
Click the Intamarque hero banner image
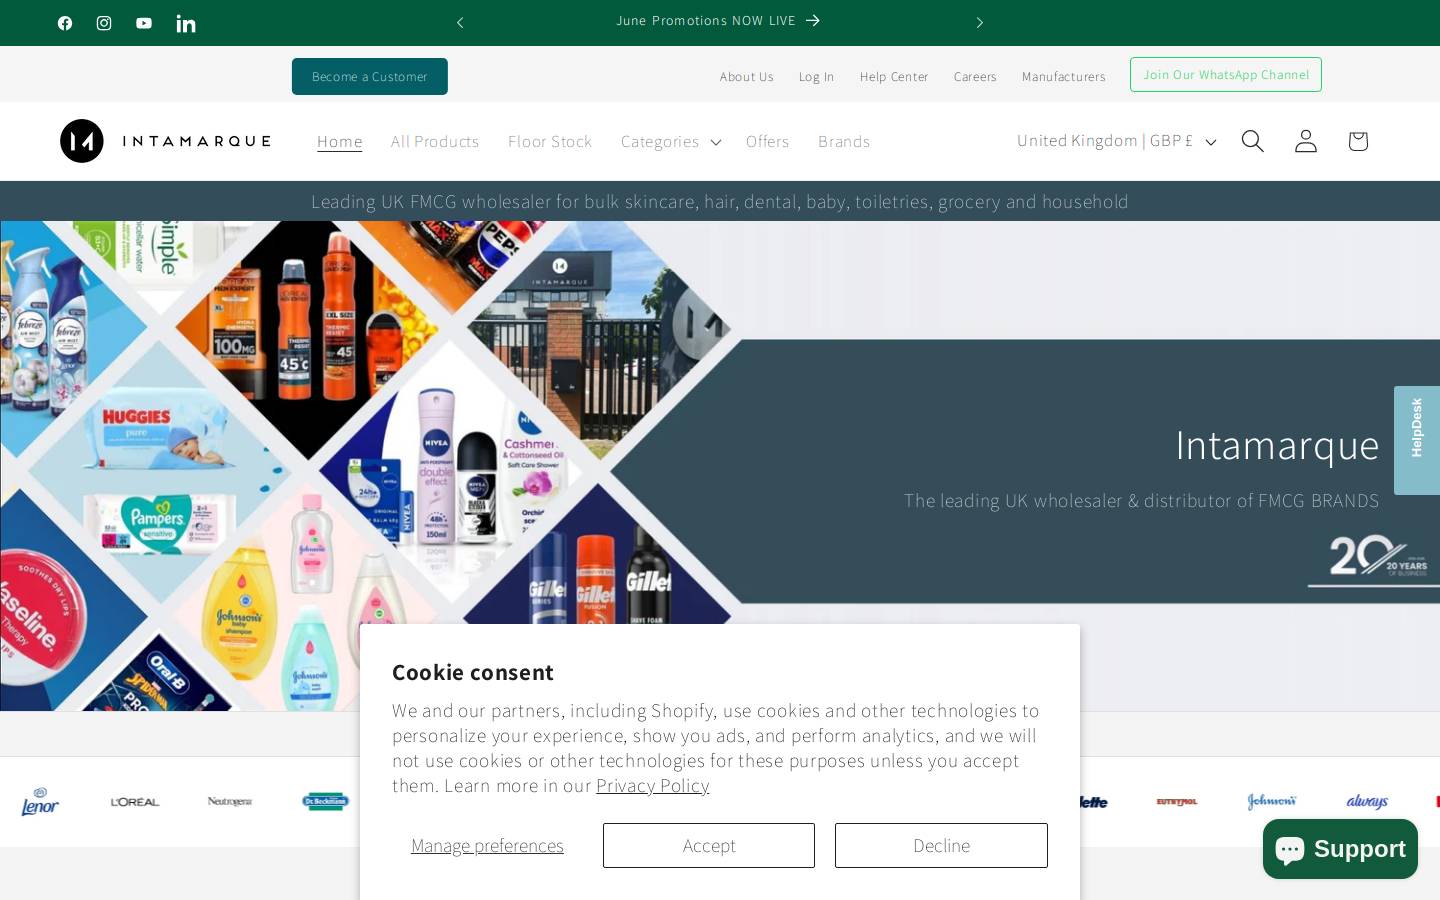[x=720, y=466]
